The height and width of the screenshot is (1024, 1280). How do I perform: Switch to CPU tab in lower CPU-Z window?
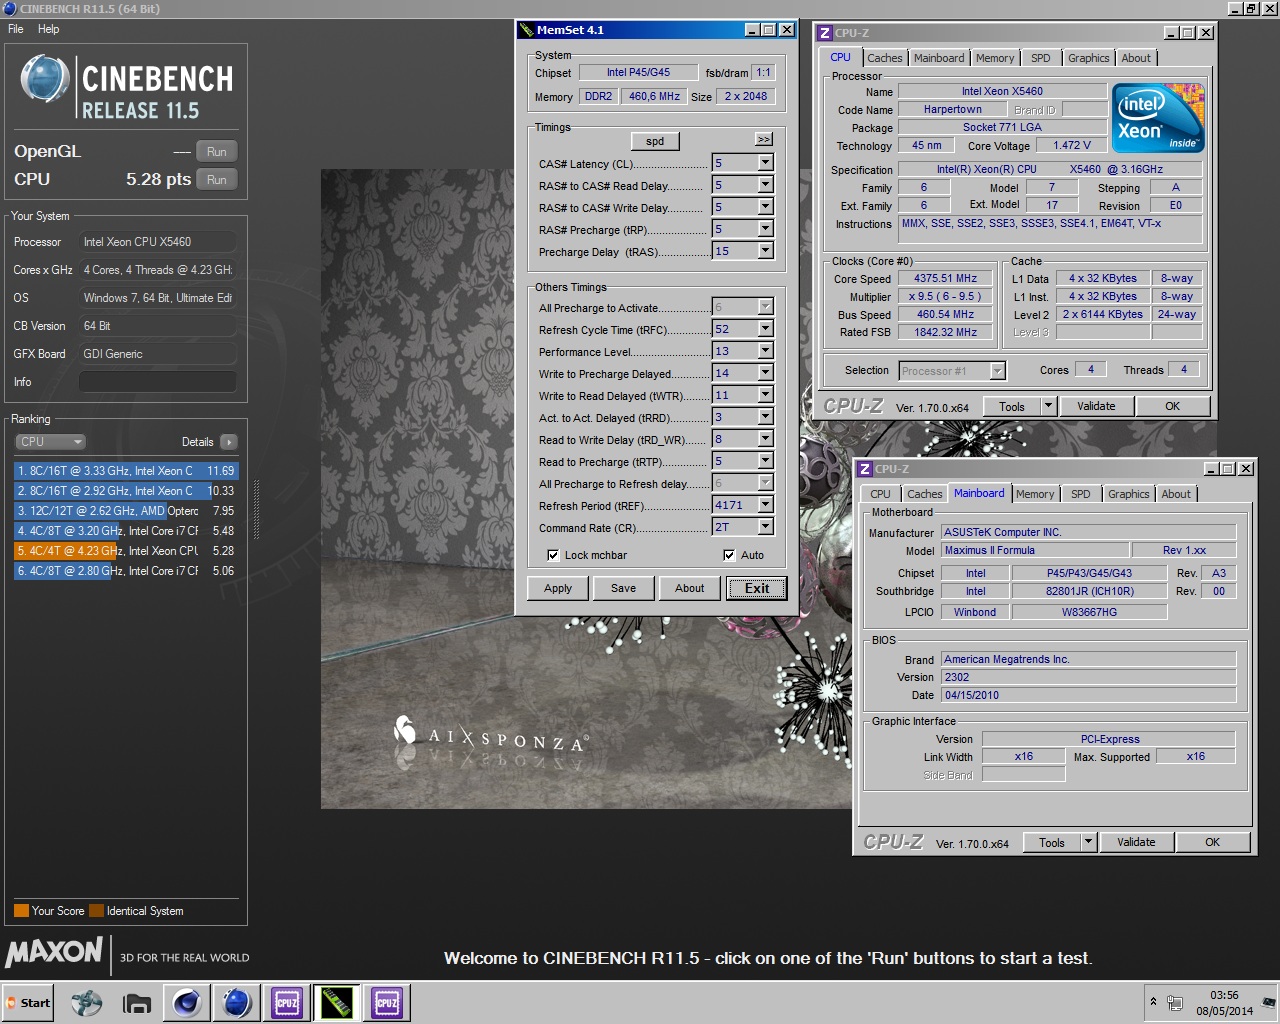(x=880, y=494)
